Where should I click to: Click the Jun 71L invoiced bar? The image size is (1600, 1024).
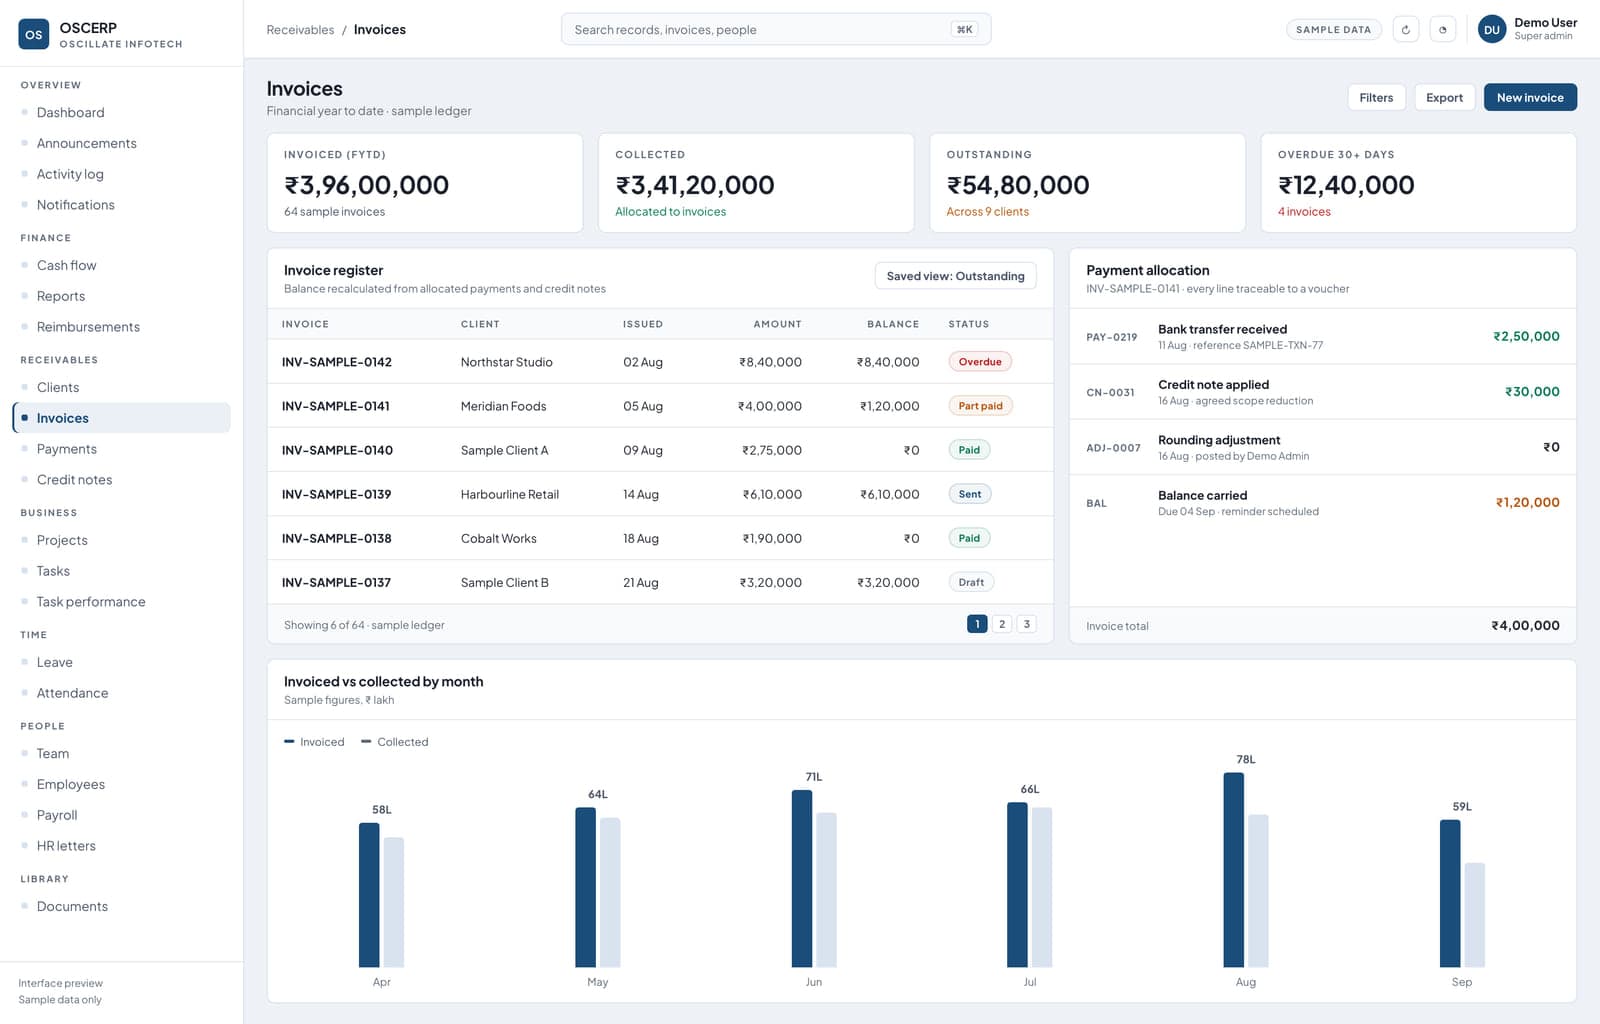(x=802, y=879)
